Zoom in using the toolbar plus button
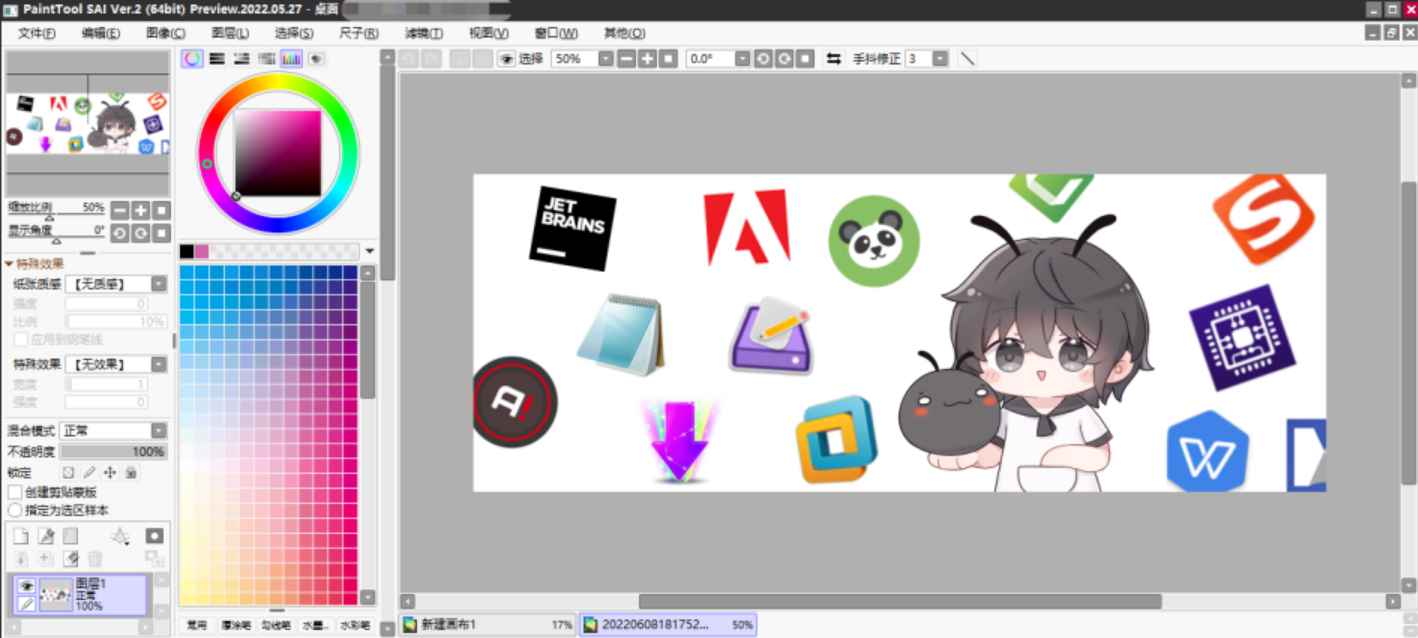 coord(647,59)
